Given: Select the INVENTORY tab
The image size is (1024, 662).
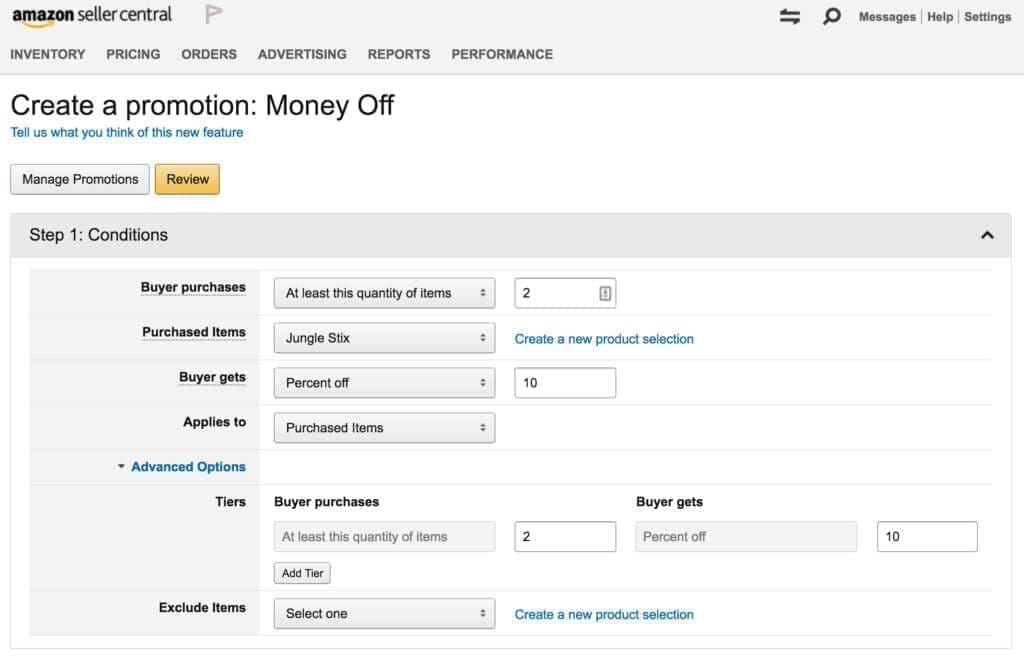Looking at the screenshot, I should (x=47, y=54).
